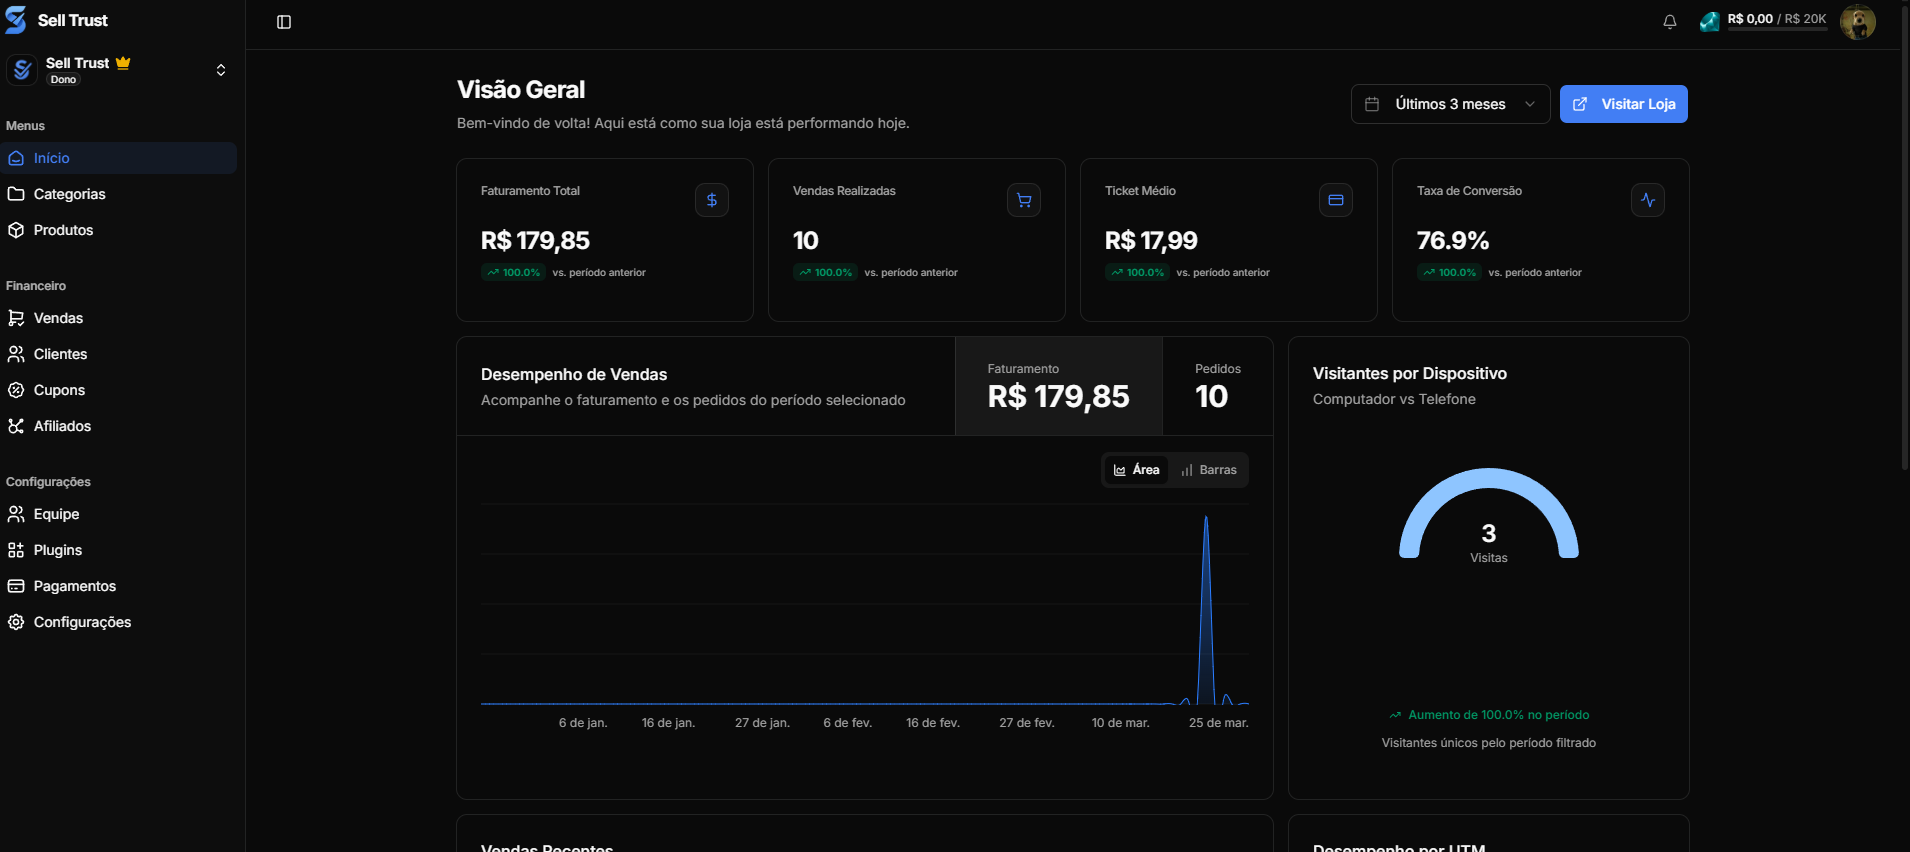
Task: Expand the Sell Trust store switcher
Action: (118, 70)
